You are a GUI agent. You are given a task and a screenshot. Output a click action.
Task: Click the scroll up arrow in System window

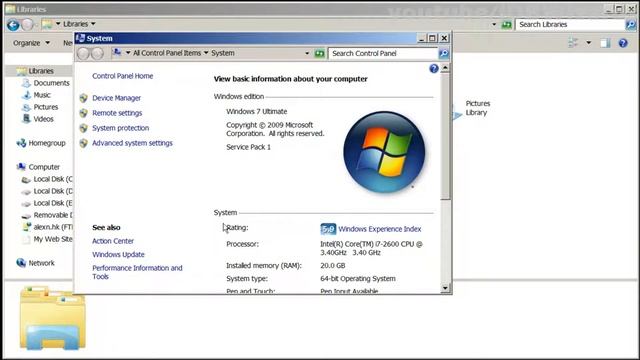pos(445,68)
